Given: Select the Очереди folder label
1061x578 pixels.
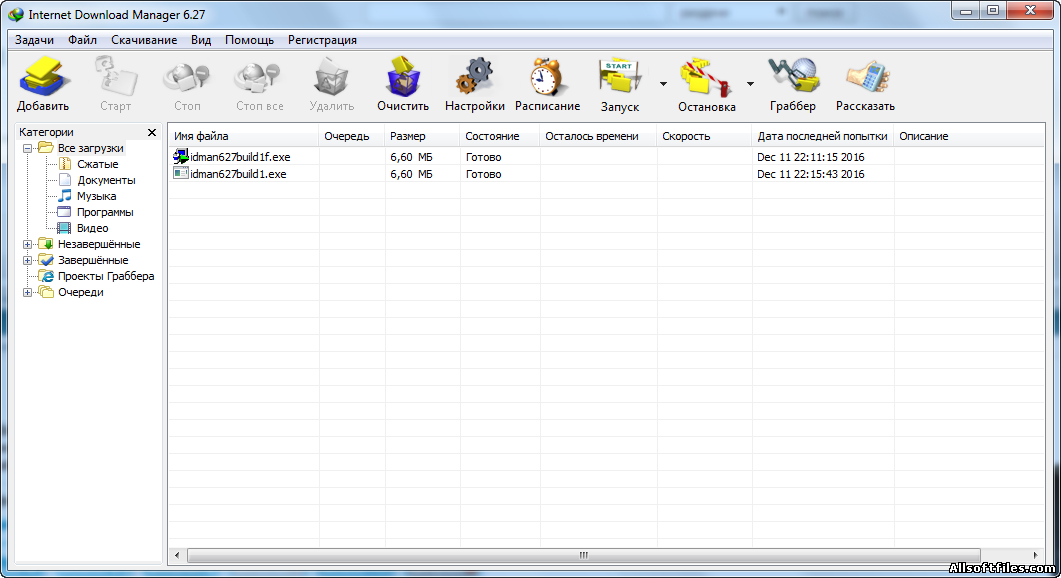Looking at the screenshot, I should click(81, 292).
